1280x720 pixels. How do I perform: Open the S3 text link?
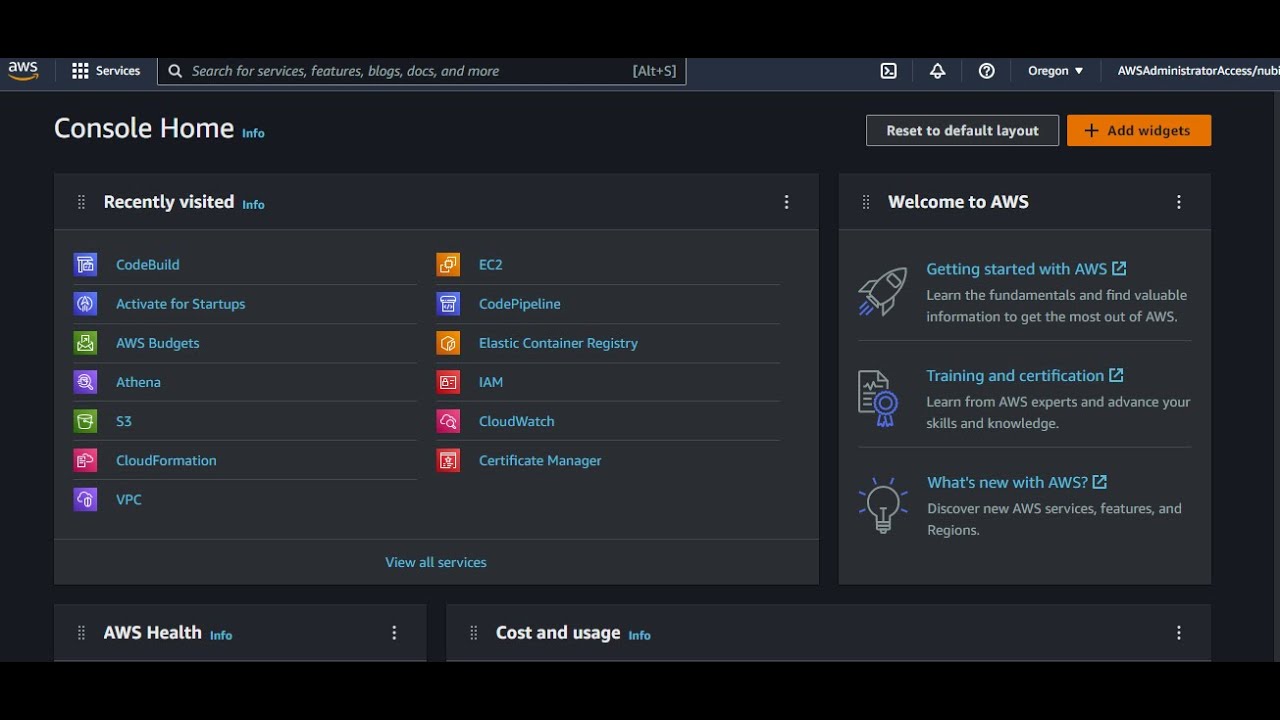(124, 421)
